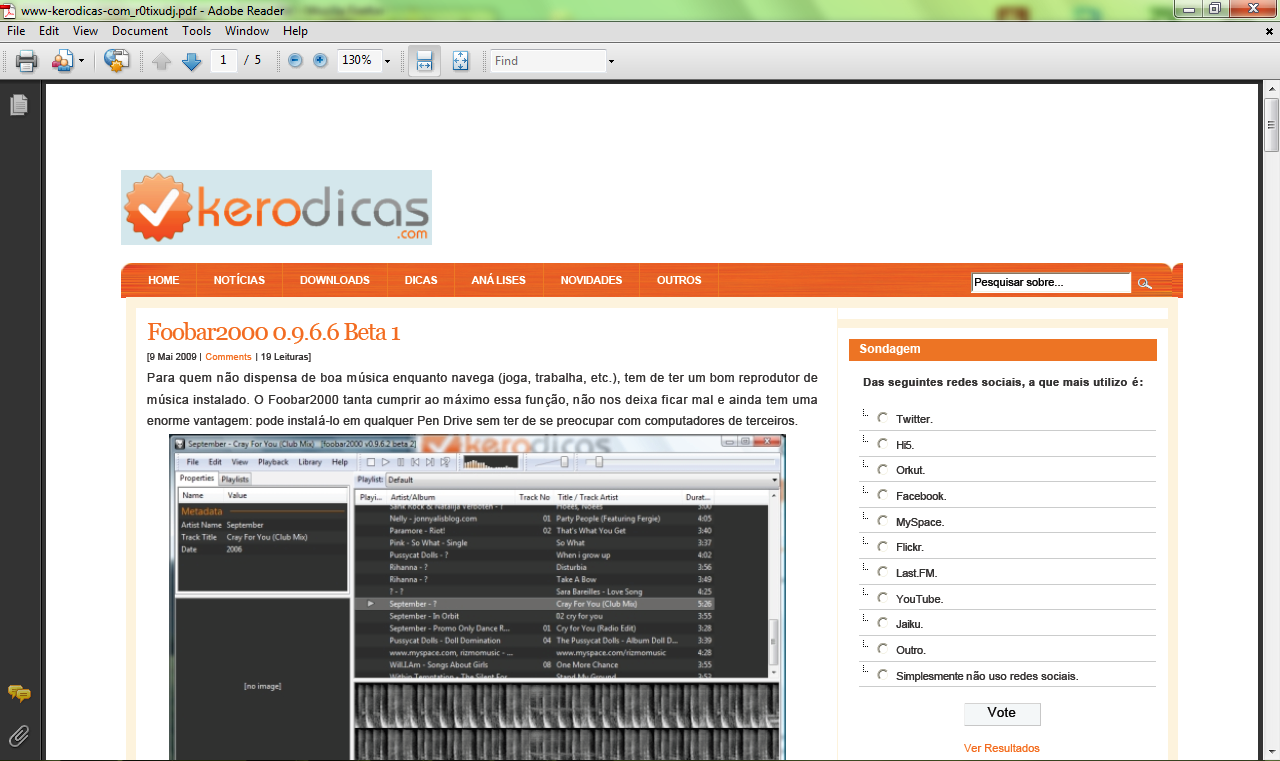Select the YouTube radio option

pos(882,598)
